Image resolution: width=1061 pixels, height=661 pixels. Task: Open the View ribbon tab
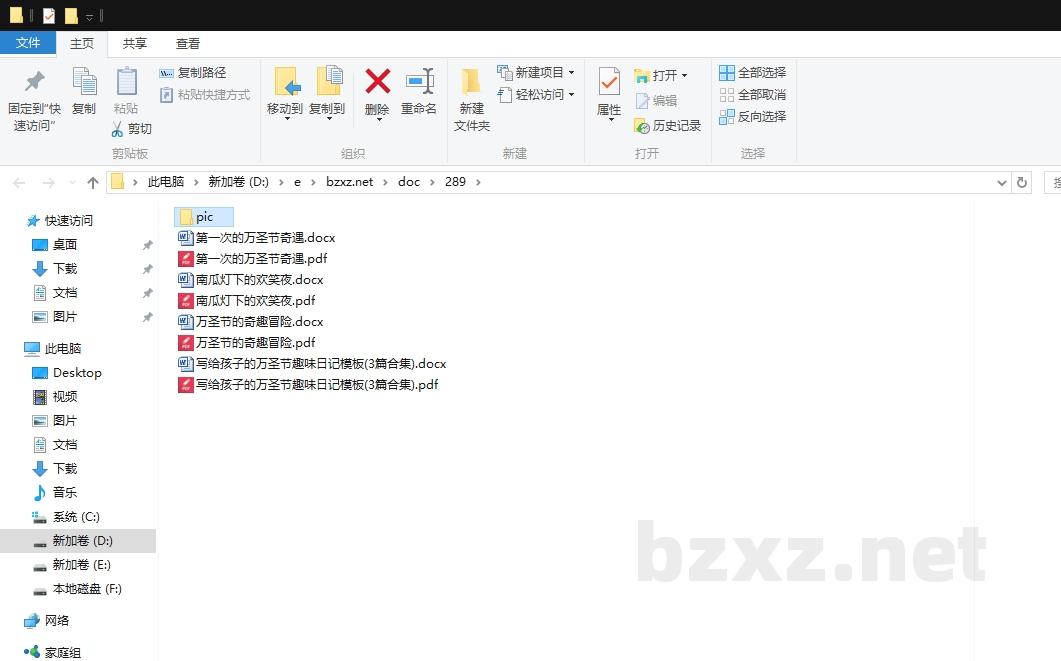pos(187,44)
